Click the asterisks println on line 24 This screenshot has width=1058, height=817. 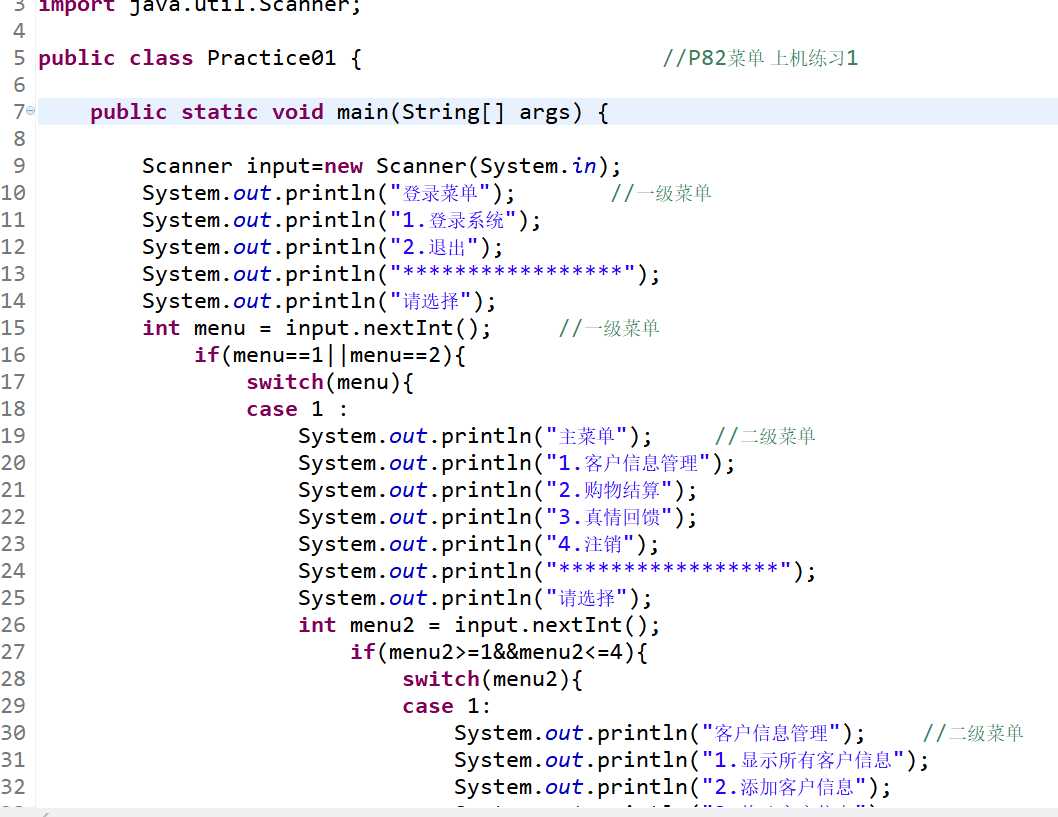pyautogui.click(x=557, y=571)
